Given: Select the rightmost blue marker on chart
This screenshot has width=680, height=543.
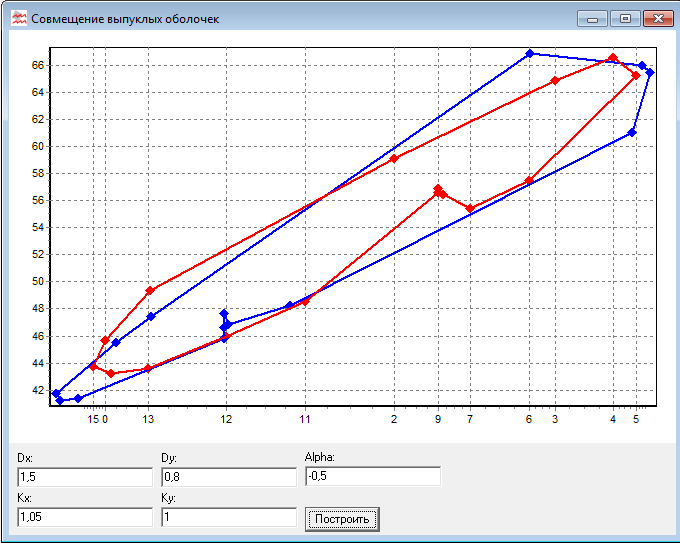Looking at the screenshot, I should tap(650, 72).
